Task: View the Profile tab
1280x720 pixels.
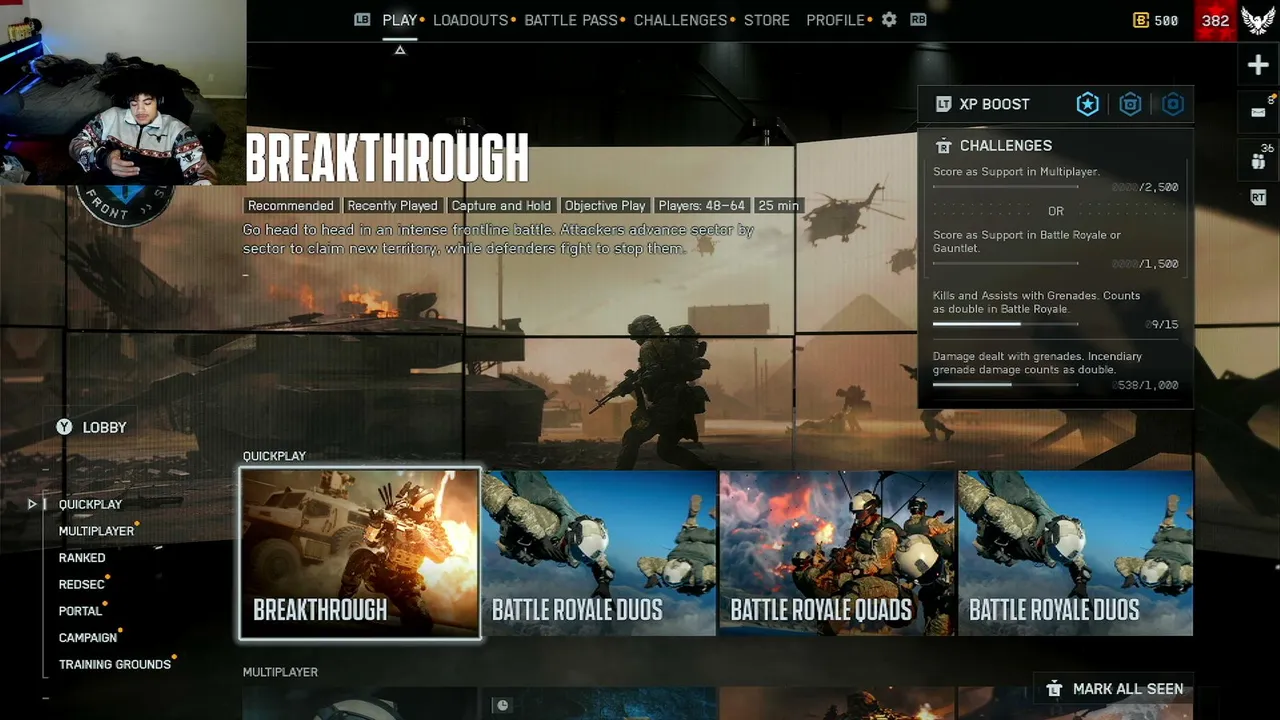Action: [x=835, y=20]
